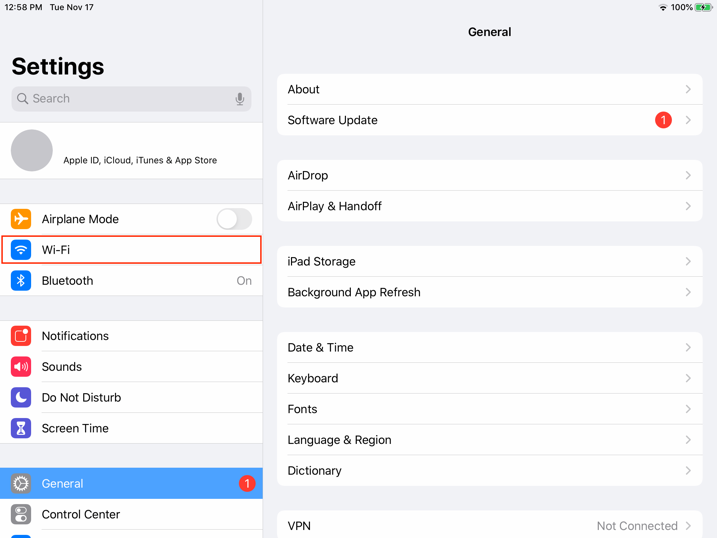Open Control Center in sidebar

pos(131,514)
